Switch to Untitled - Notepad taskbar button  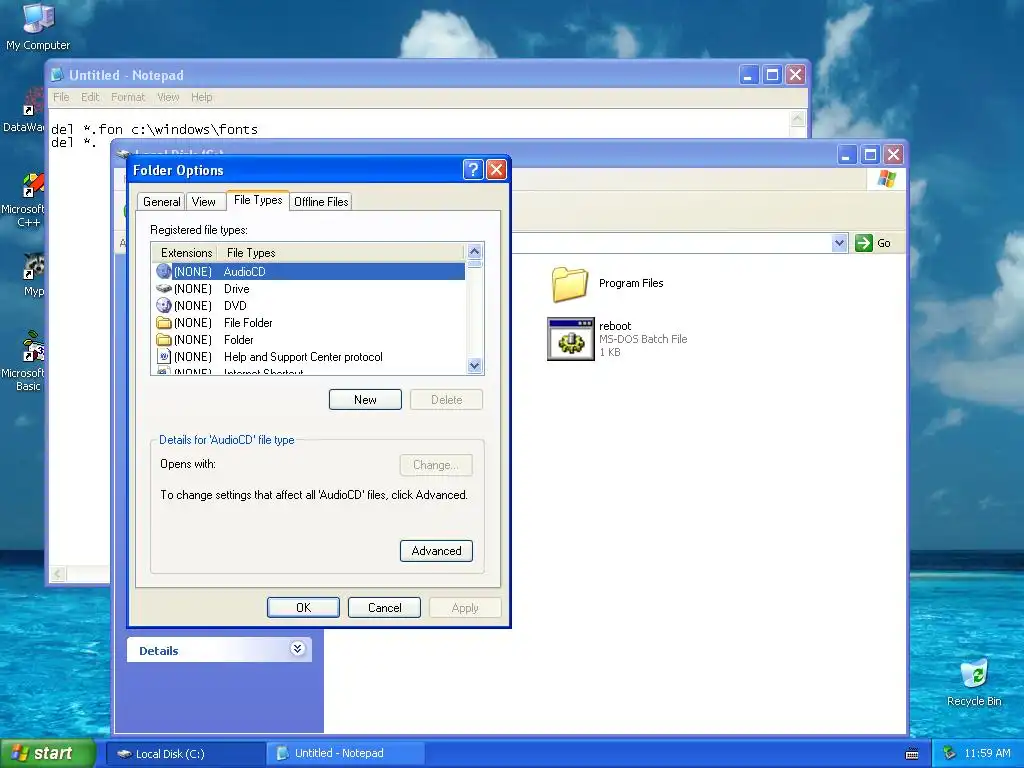[346, 754]
